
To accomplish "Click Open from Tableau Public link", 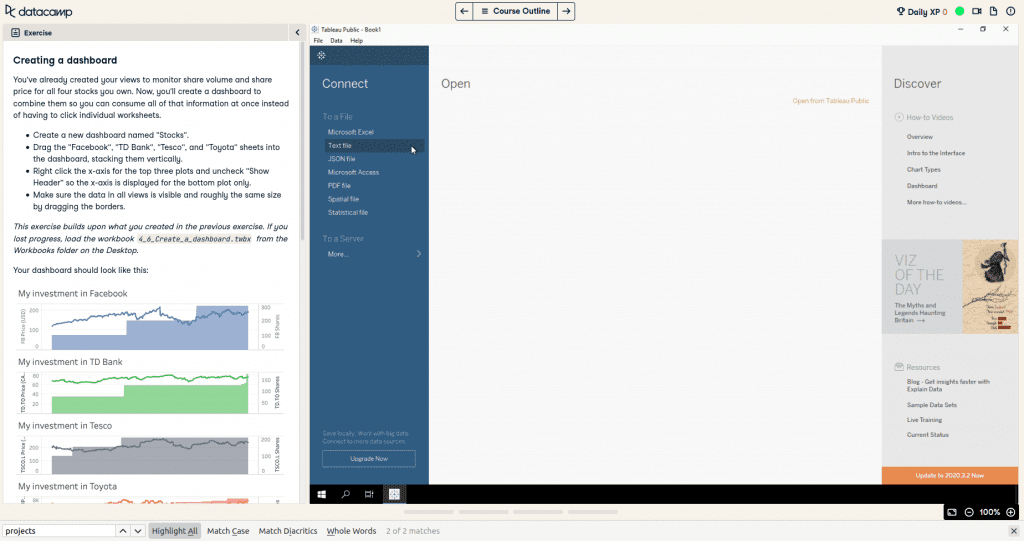I will (831, 101).
